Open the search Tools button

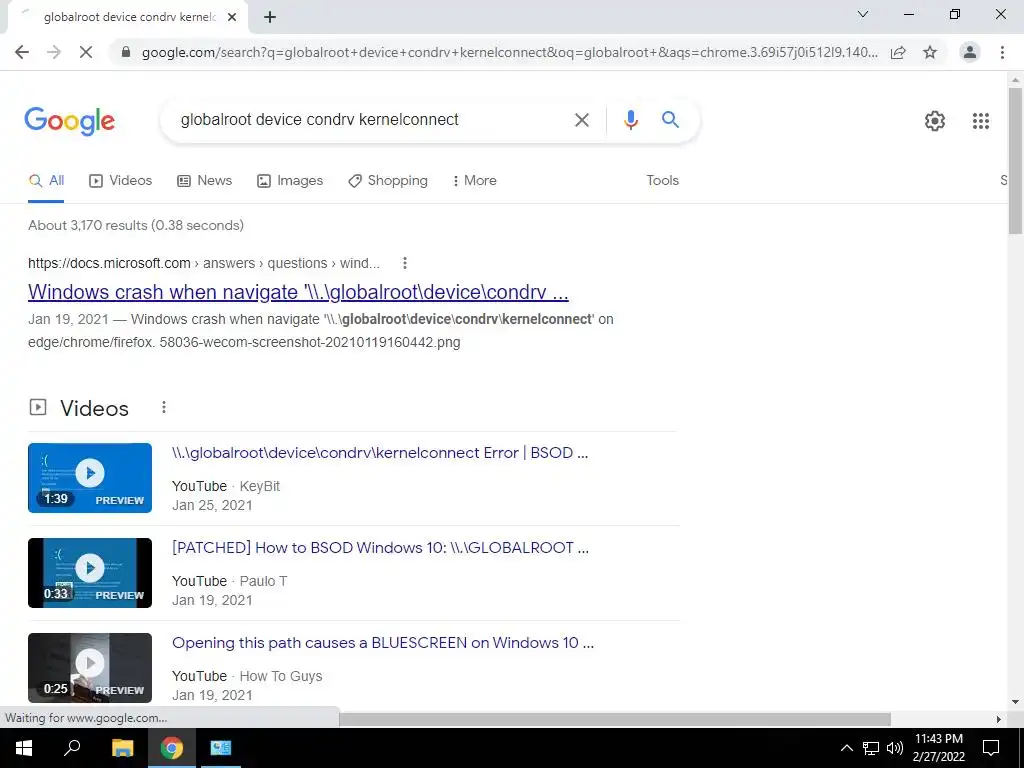[x=662, y=181]
